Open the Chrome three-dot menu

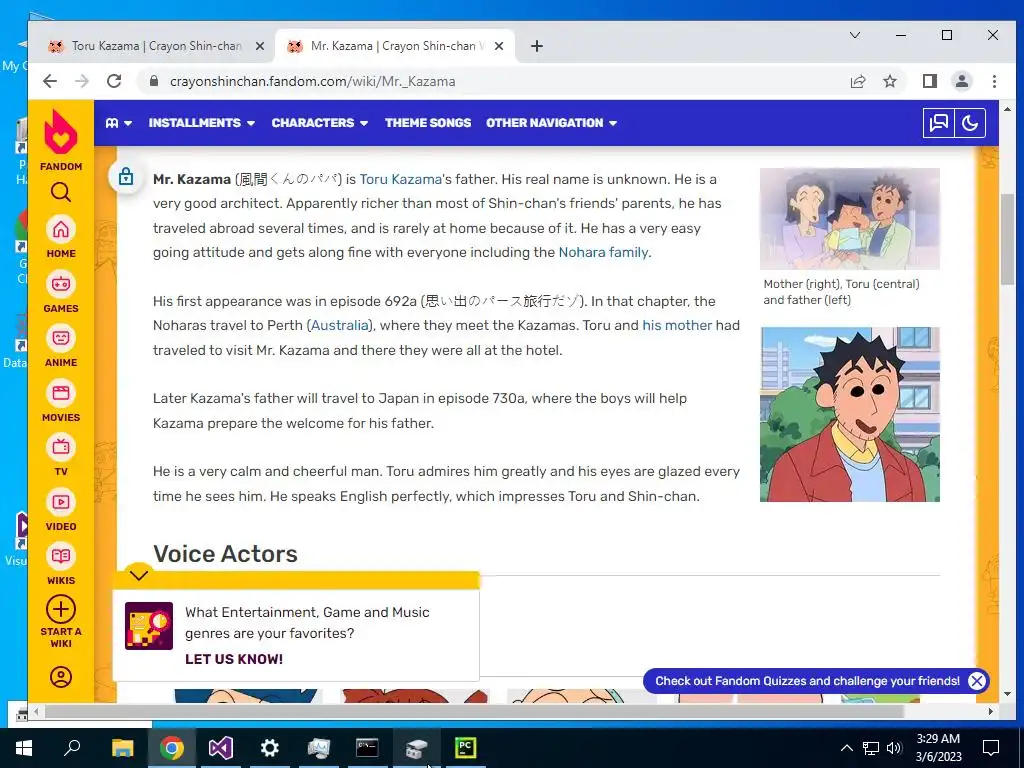[994, 81]
